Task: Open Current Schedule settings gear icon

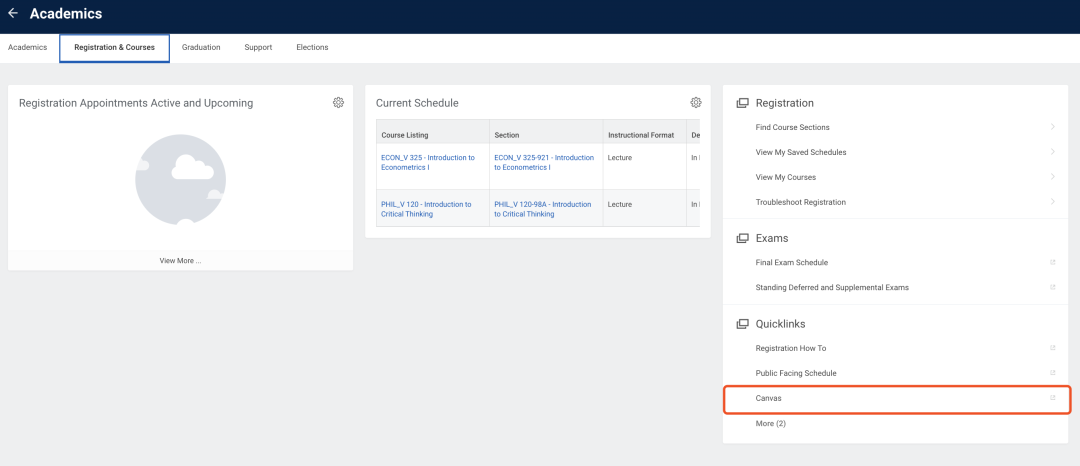Action: (x=696, y=103)
